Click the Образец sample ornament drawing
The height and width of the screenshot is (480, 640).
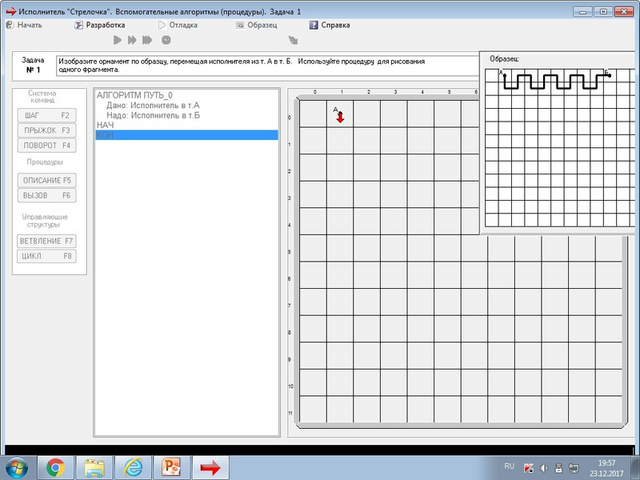point(557,81)
